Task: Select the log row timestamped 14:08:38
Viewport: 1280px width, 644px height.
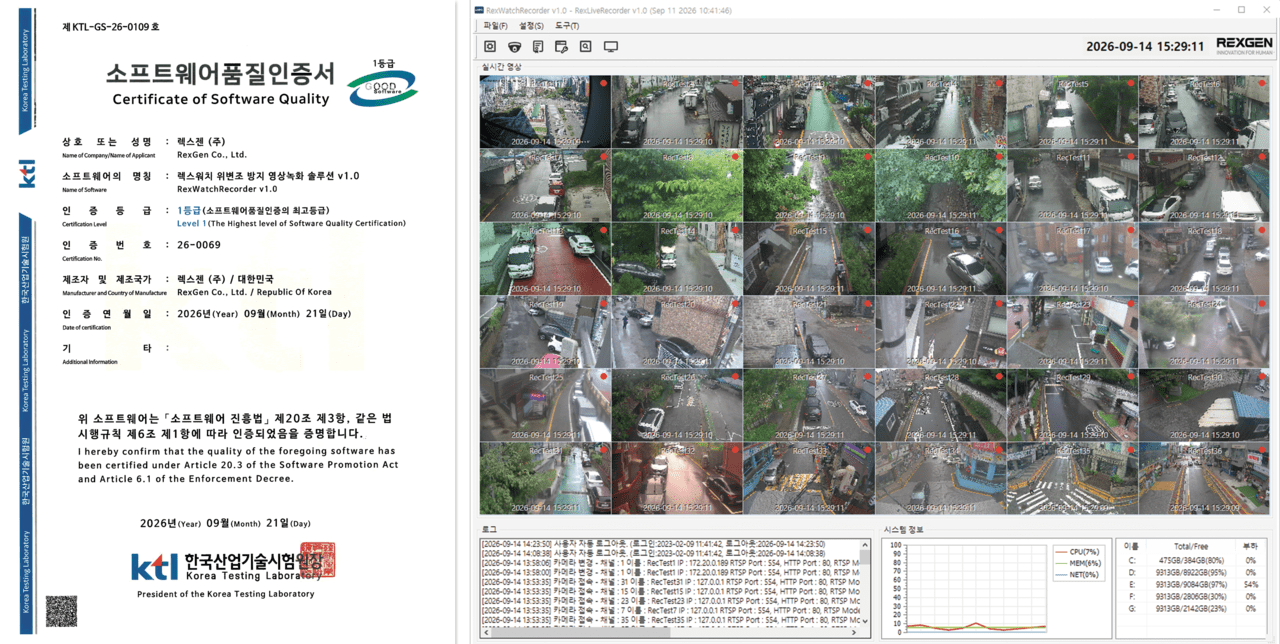Action: pos(671,553)
